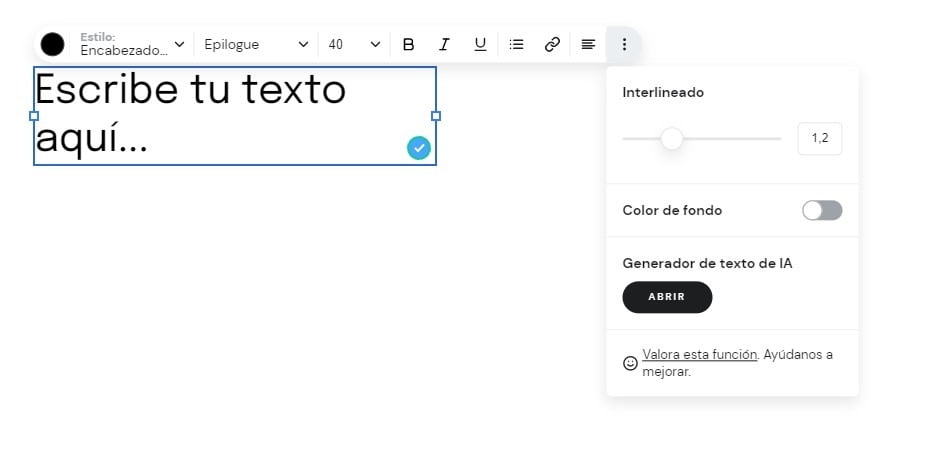Enable the Color de fondo toggle
Viewport: 932px width, 453px height.
click(822, 210)
